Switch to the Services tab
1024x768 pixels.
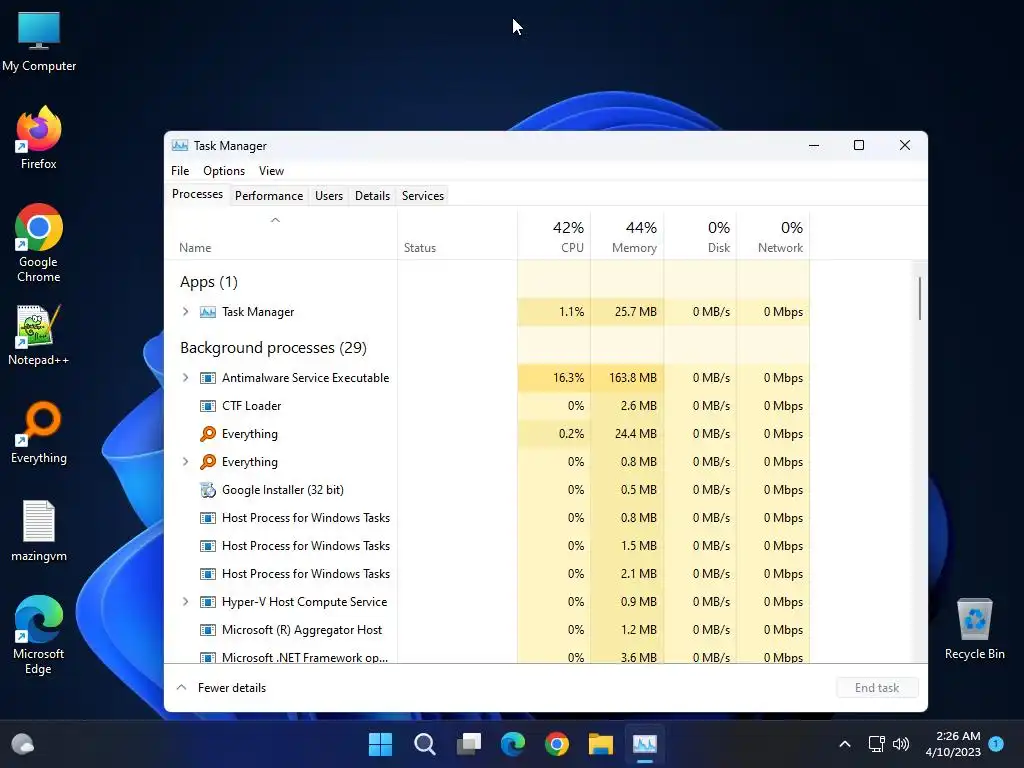click(x=423, y=196)
